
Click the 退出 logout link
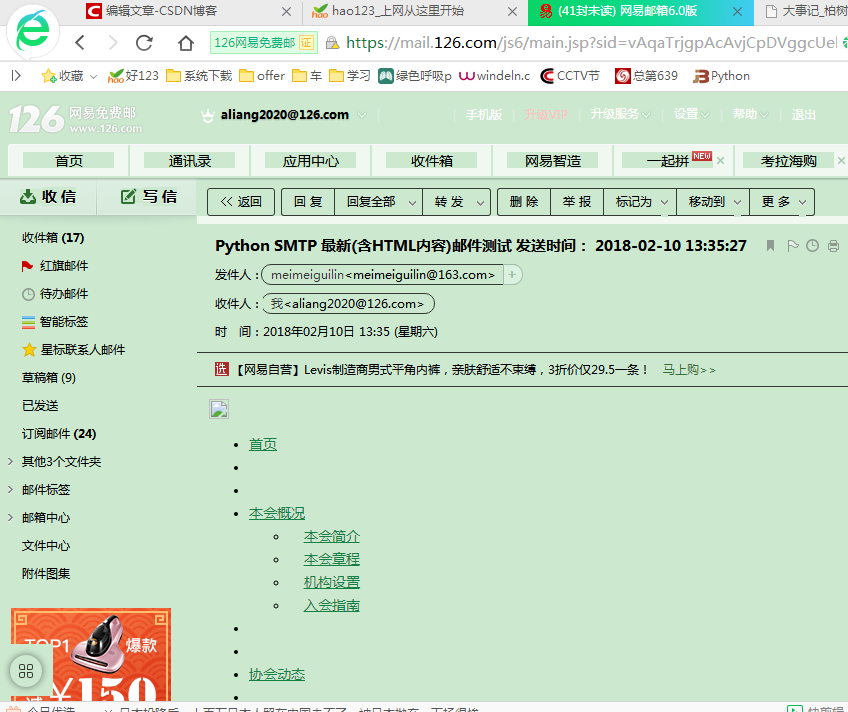803,115
